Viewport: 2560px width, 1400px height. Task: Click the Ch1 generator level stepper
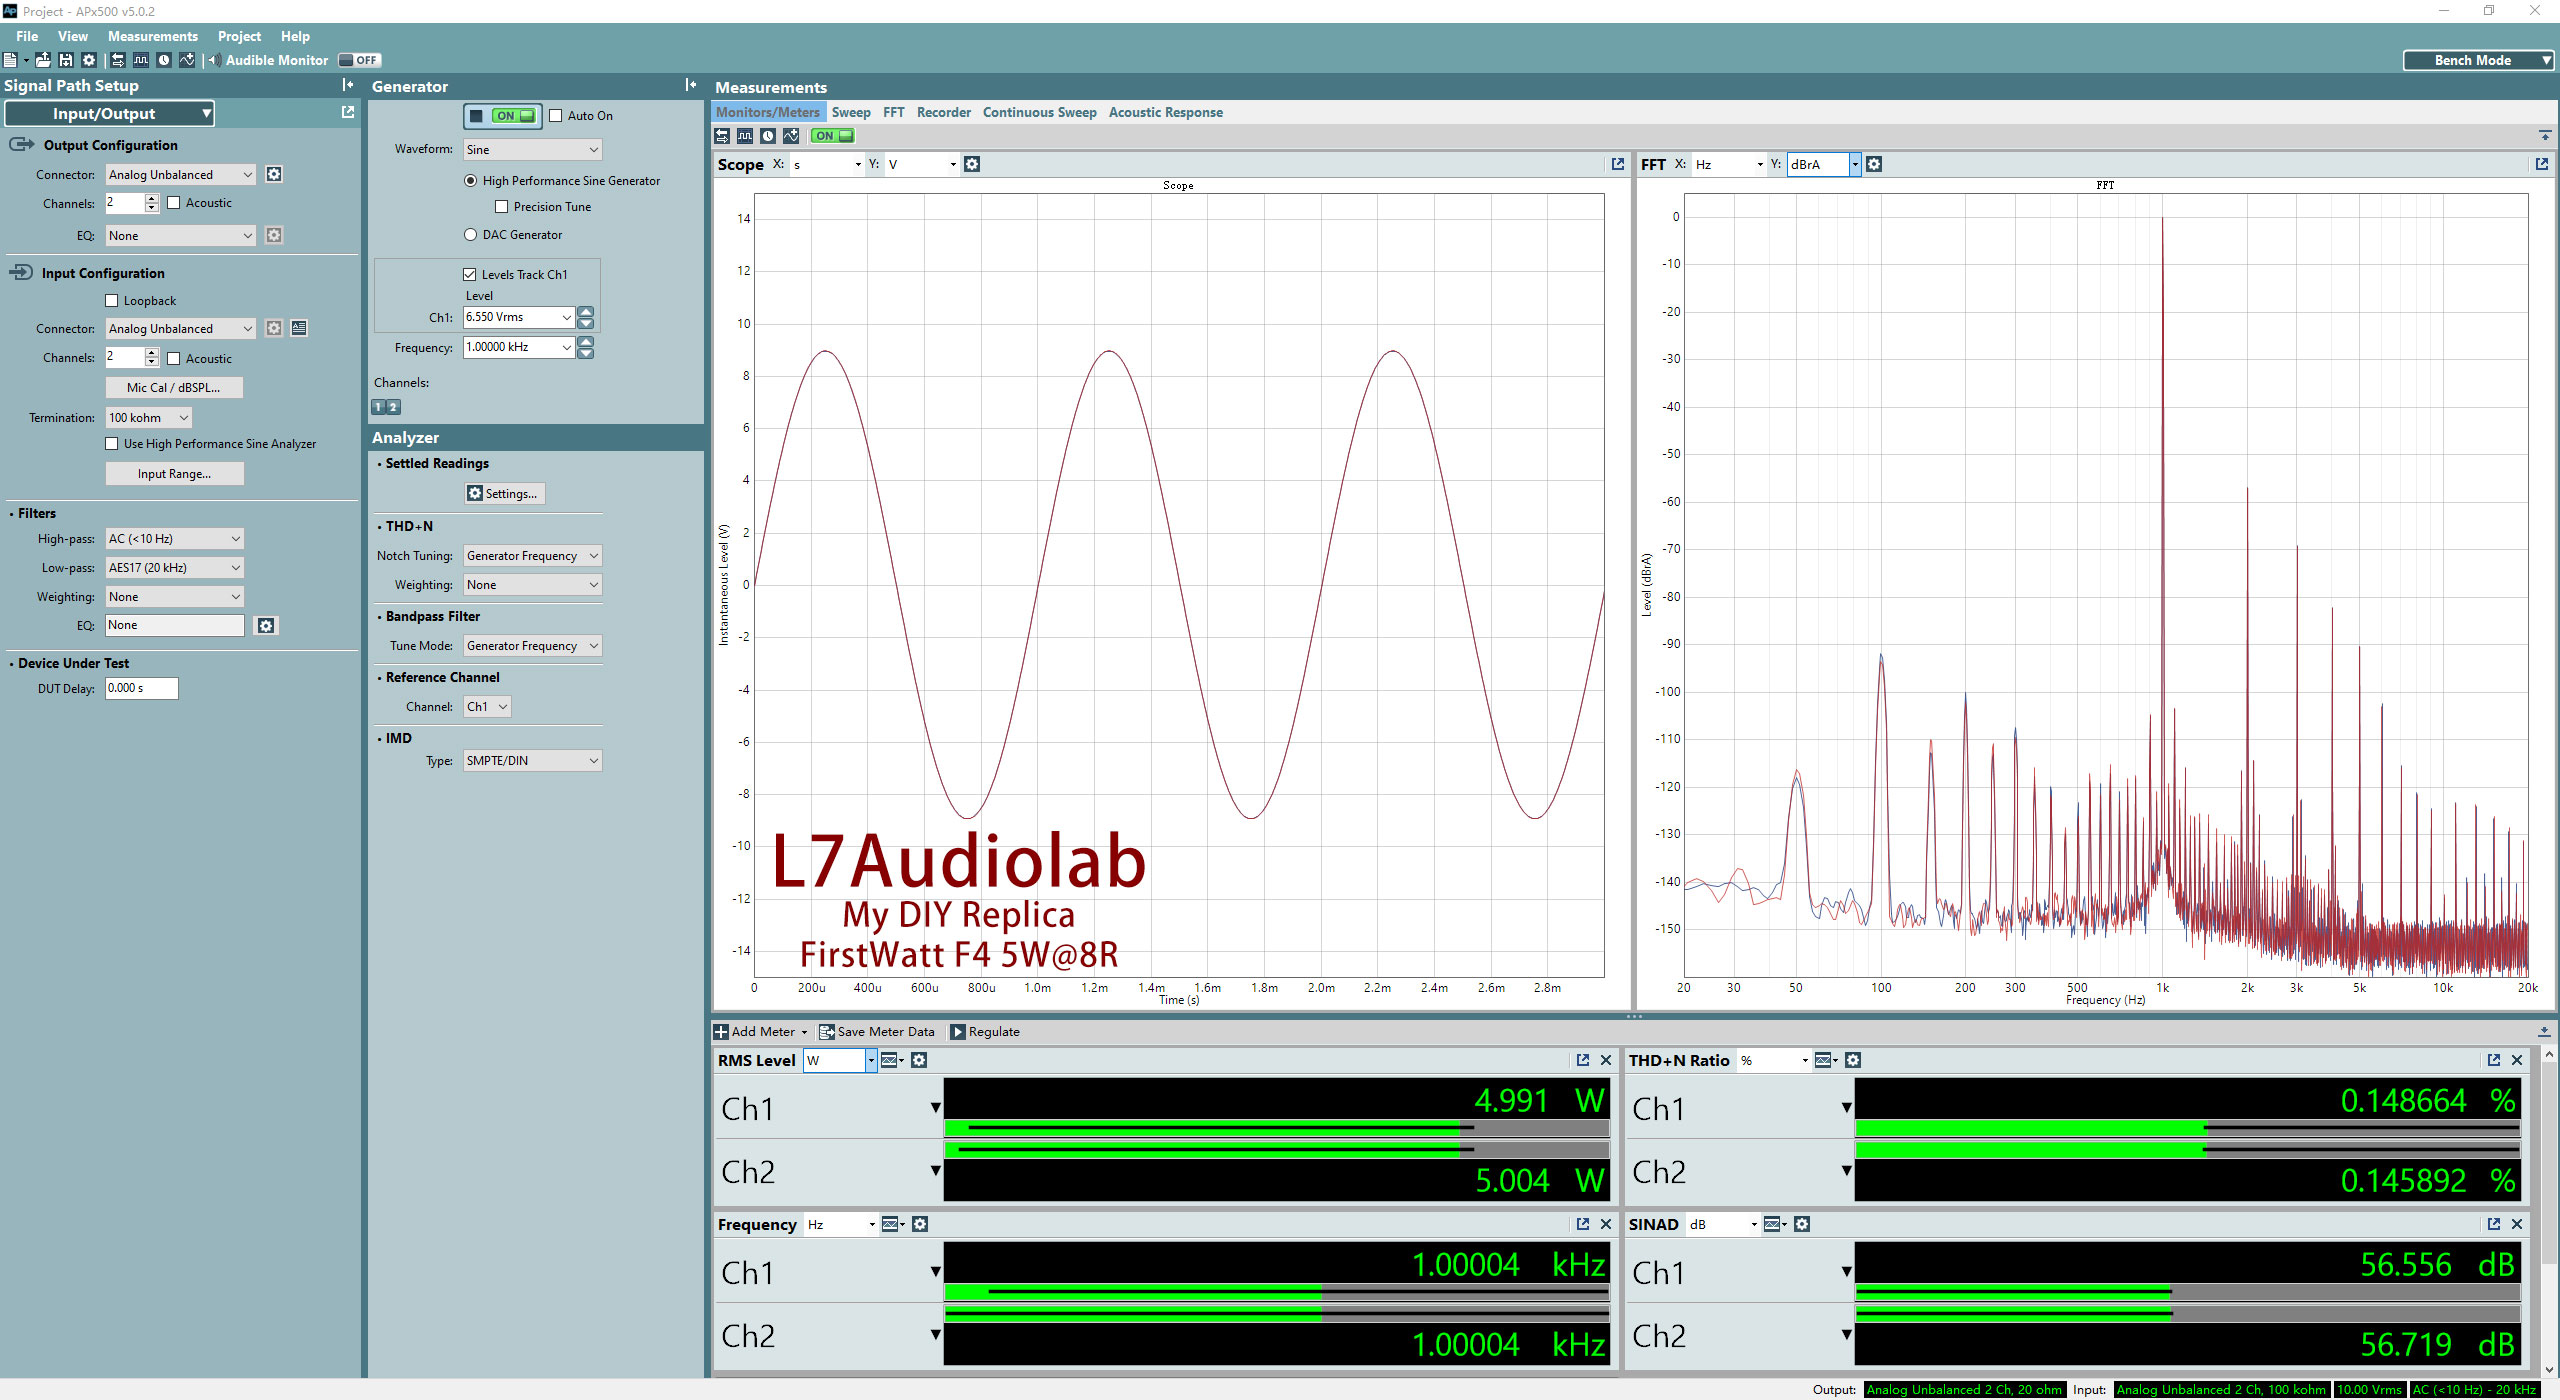tap(586, 318)
